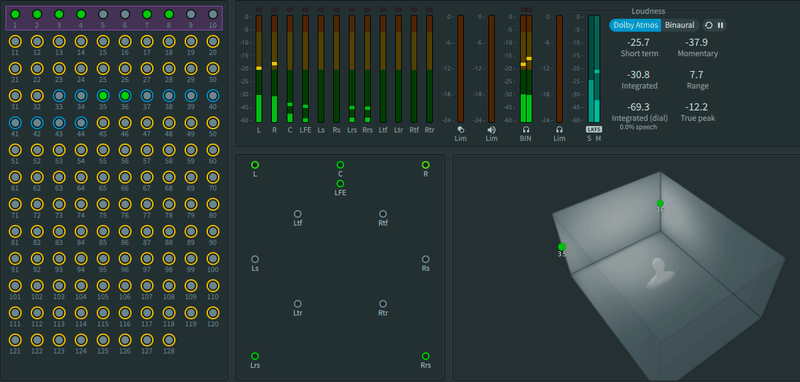Click the Lrs channel level meter

[352, 69]
